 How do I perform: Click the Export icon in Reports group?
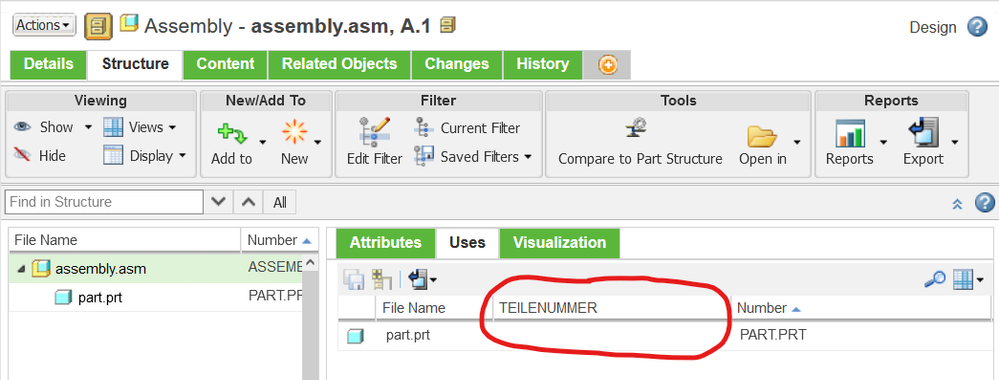[x=921, y=133]
